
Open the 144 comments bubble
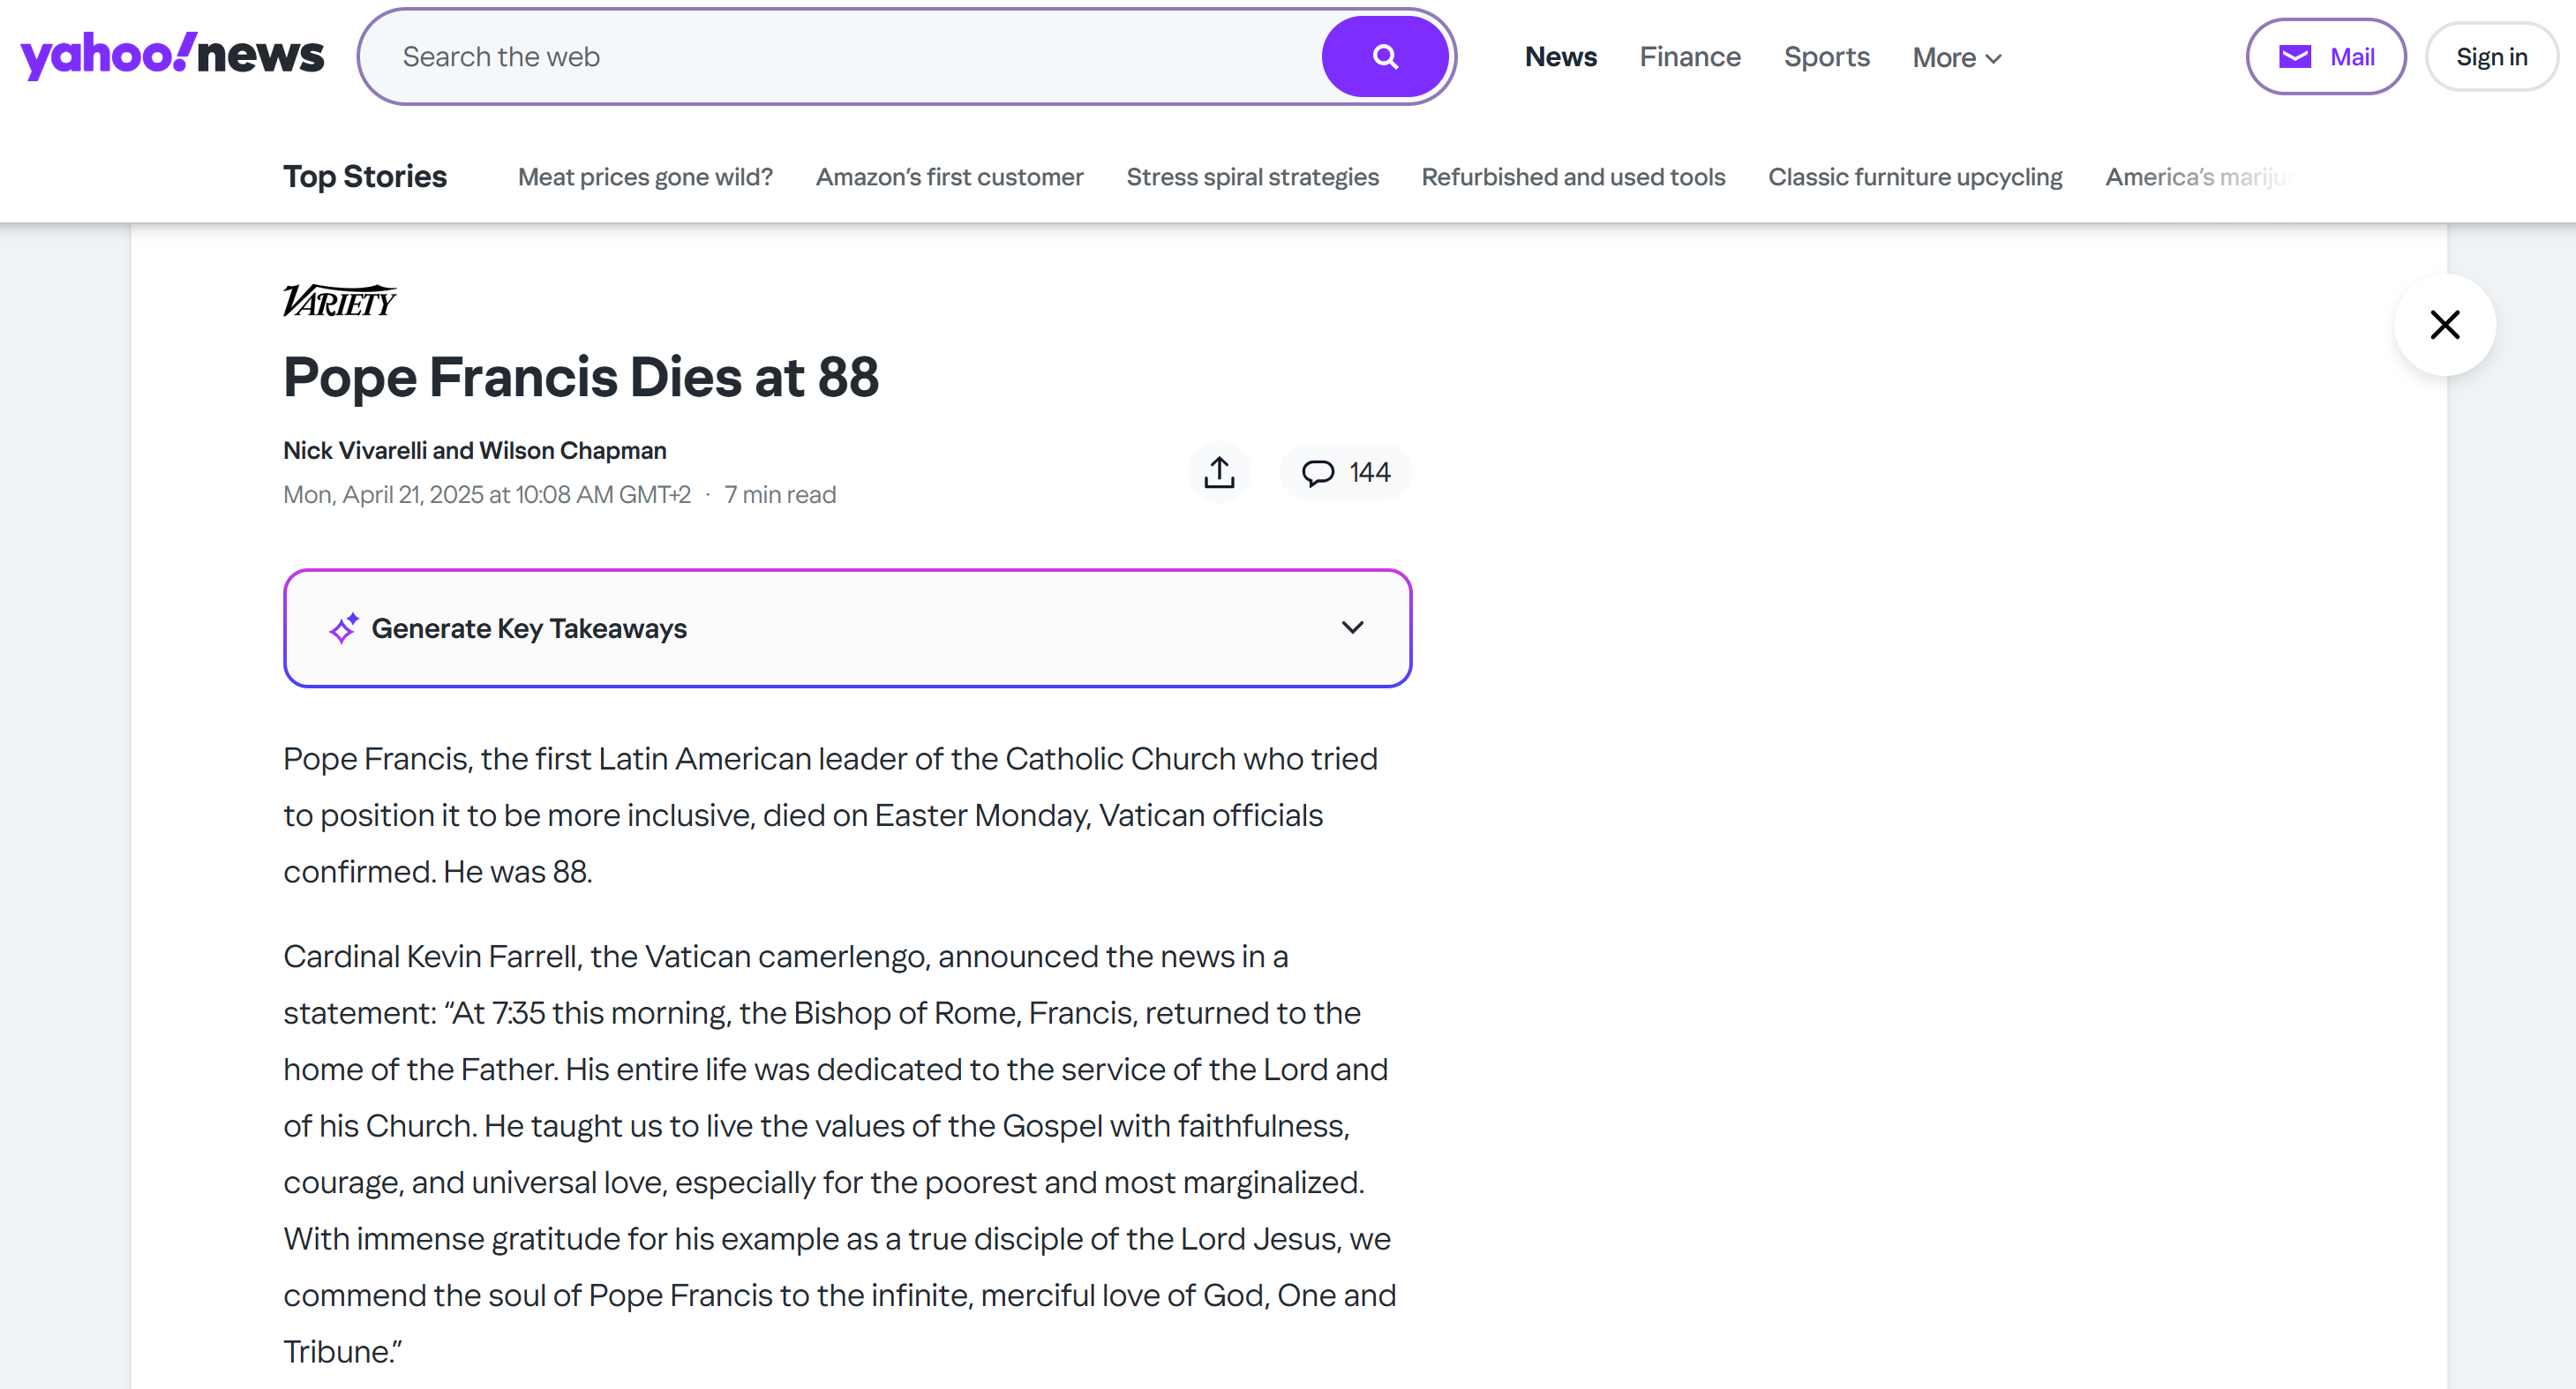click(x=1345, y=472)
